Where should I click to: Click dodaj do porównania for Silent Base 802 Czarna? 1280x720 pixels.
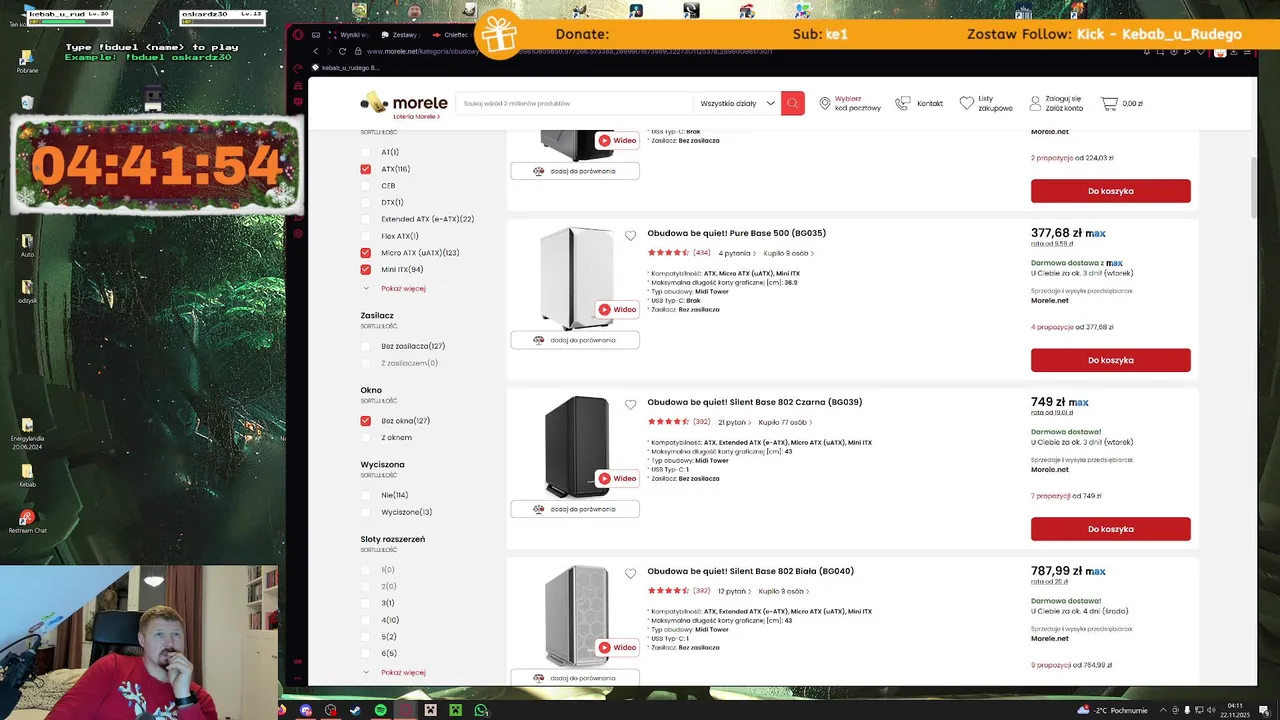pyautogui.click(x=575, y=509)
